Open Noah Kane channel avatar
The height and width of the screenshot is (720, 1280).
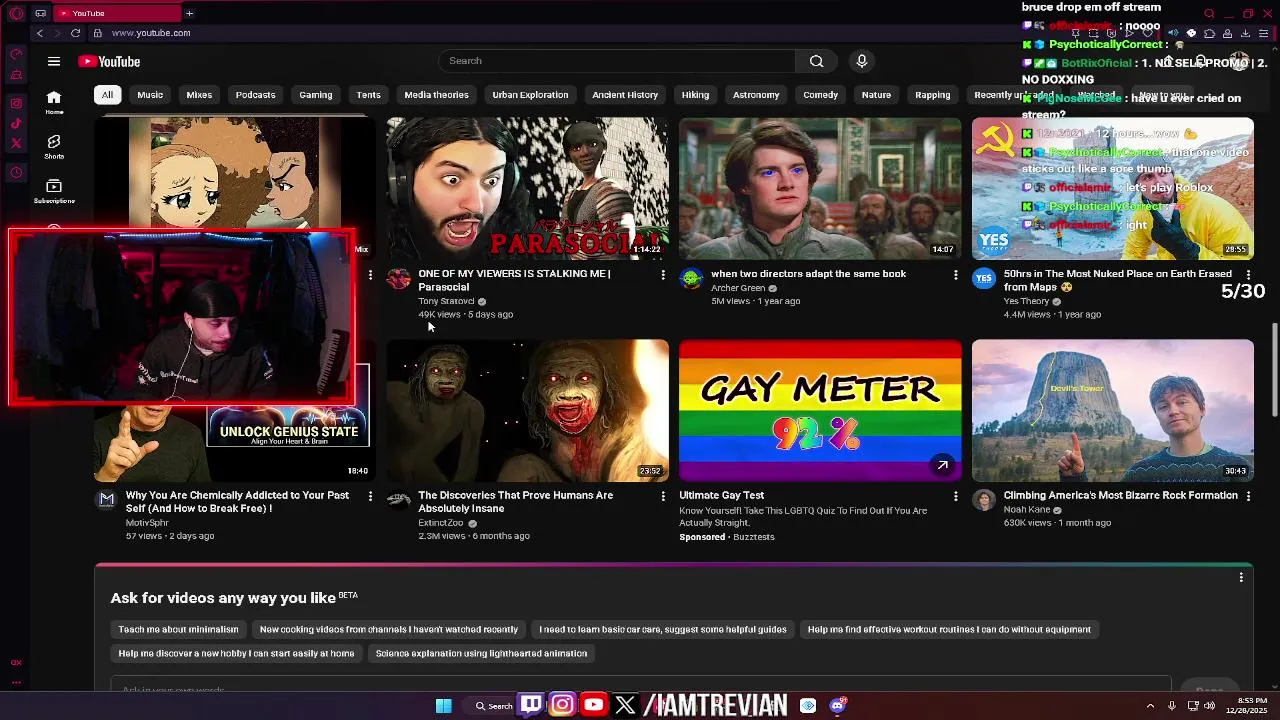coord(984,500)
